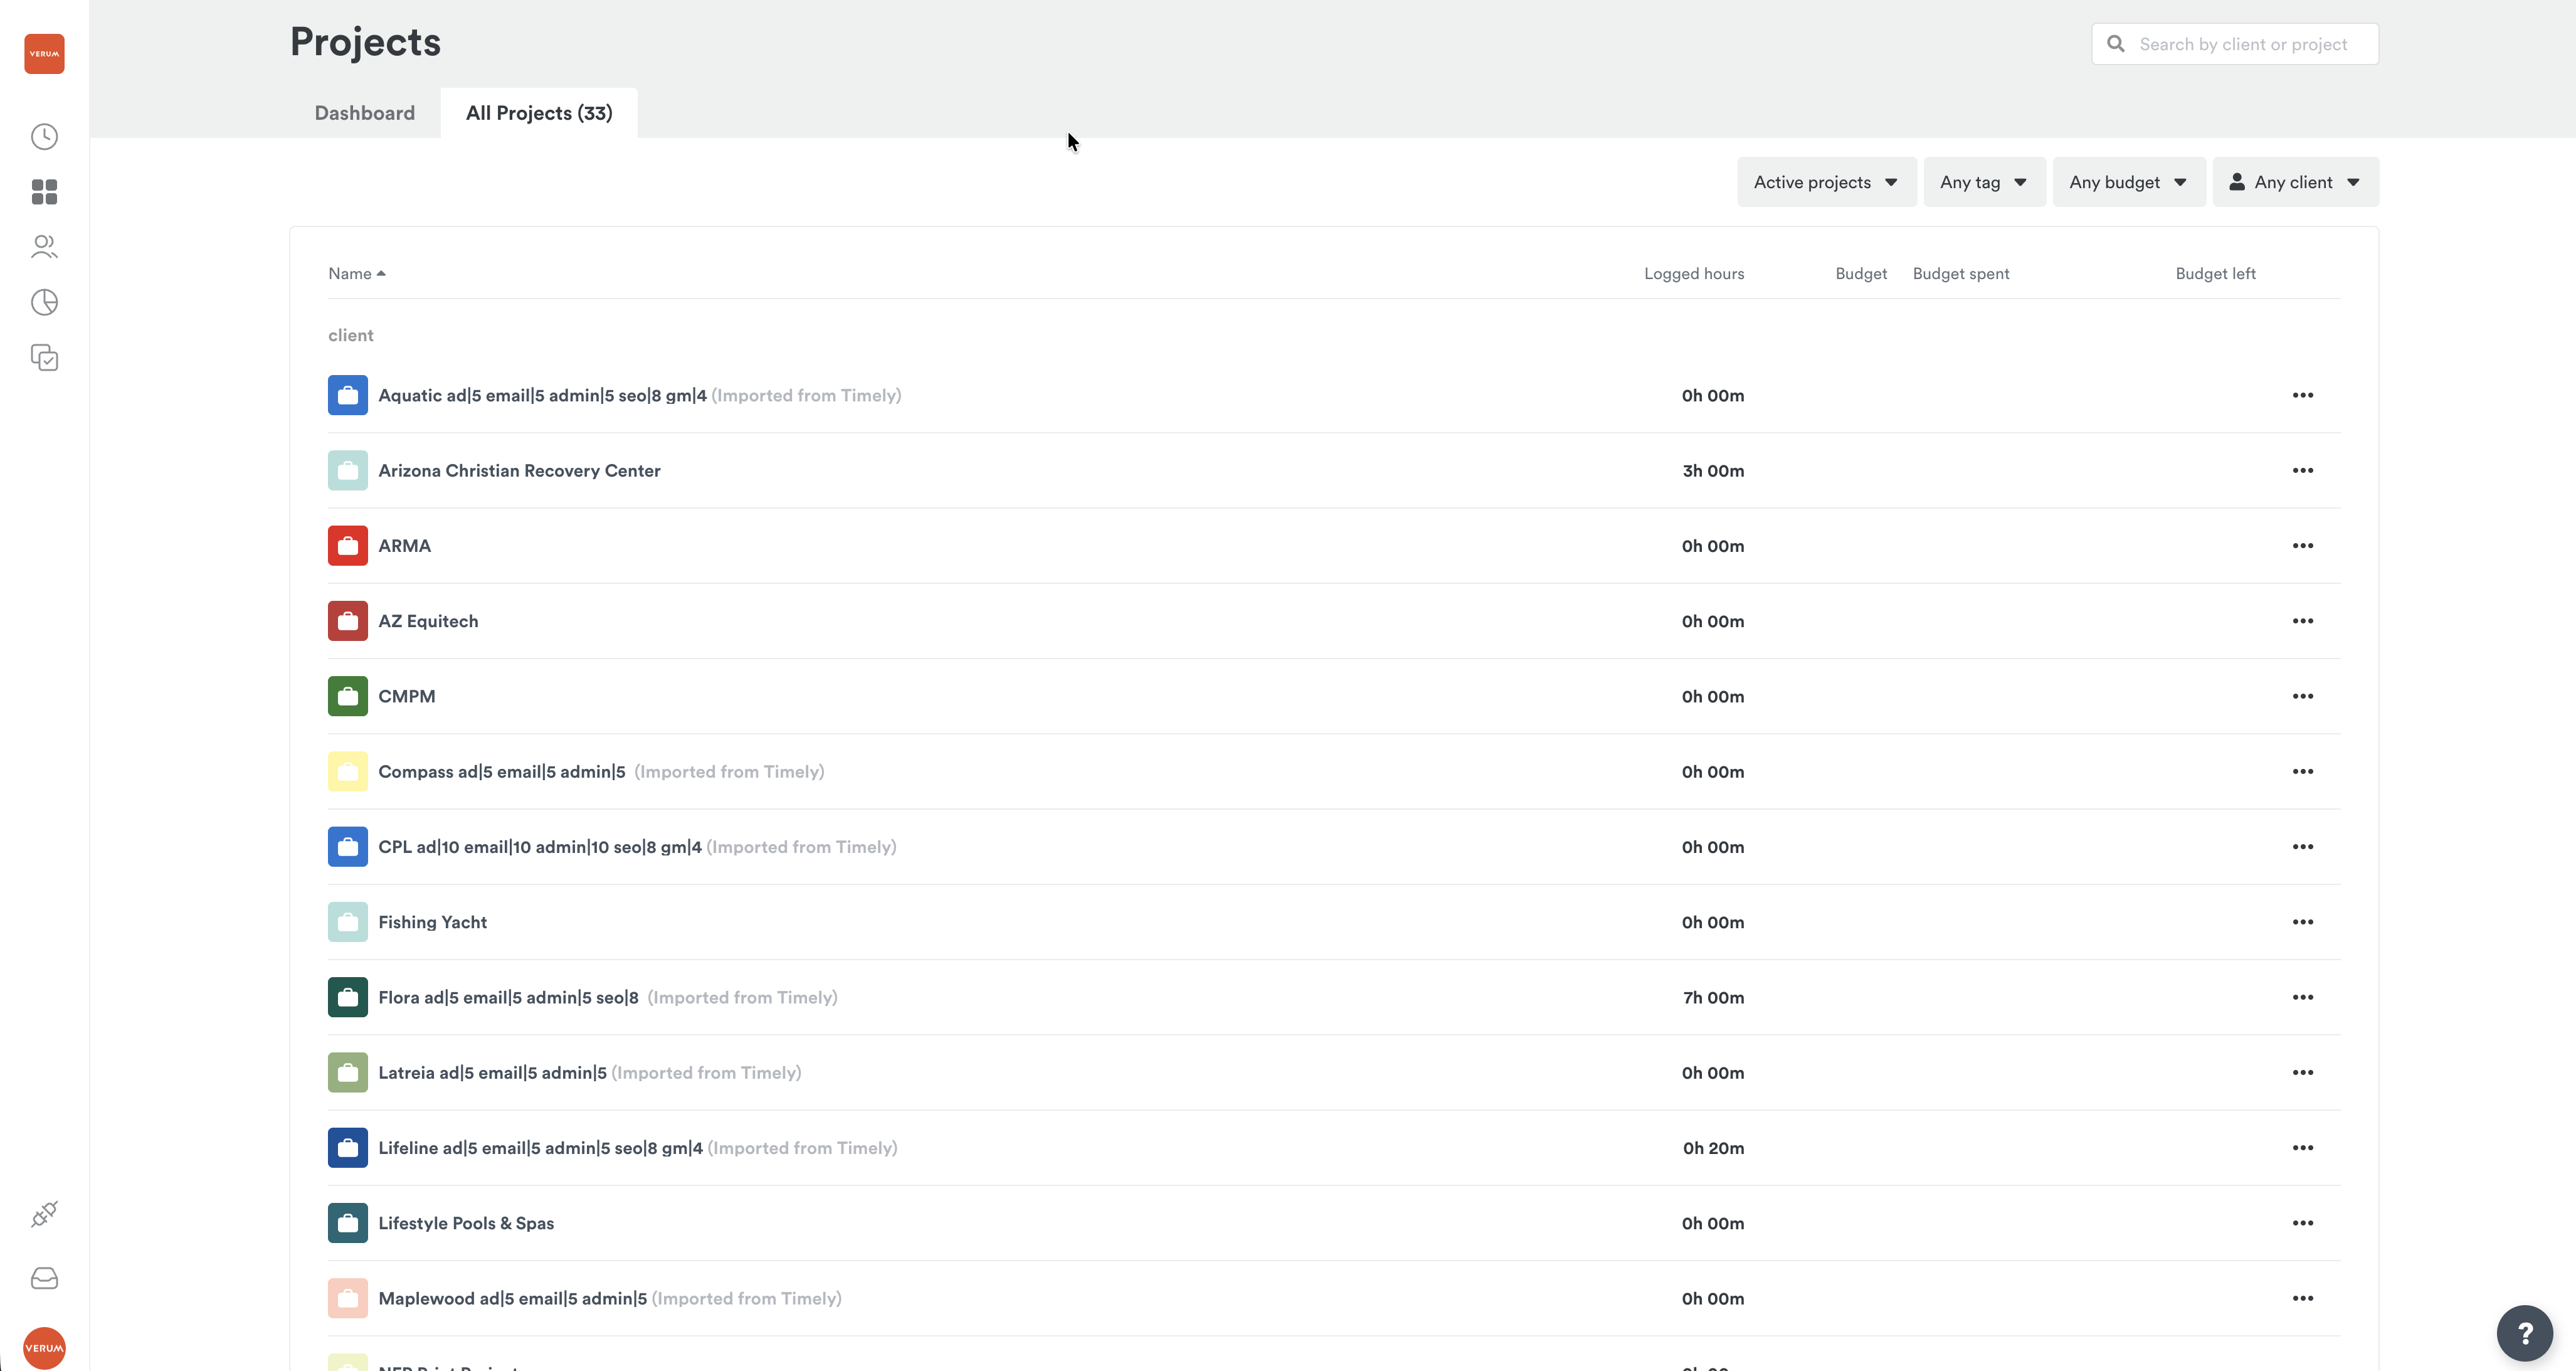The height and width of the screenshot is (1371, 2576).
Task: Open the Compass ad|5 email|5 admin|5 project
Action: [501, 771]
